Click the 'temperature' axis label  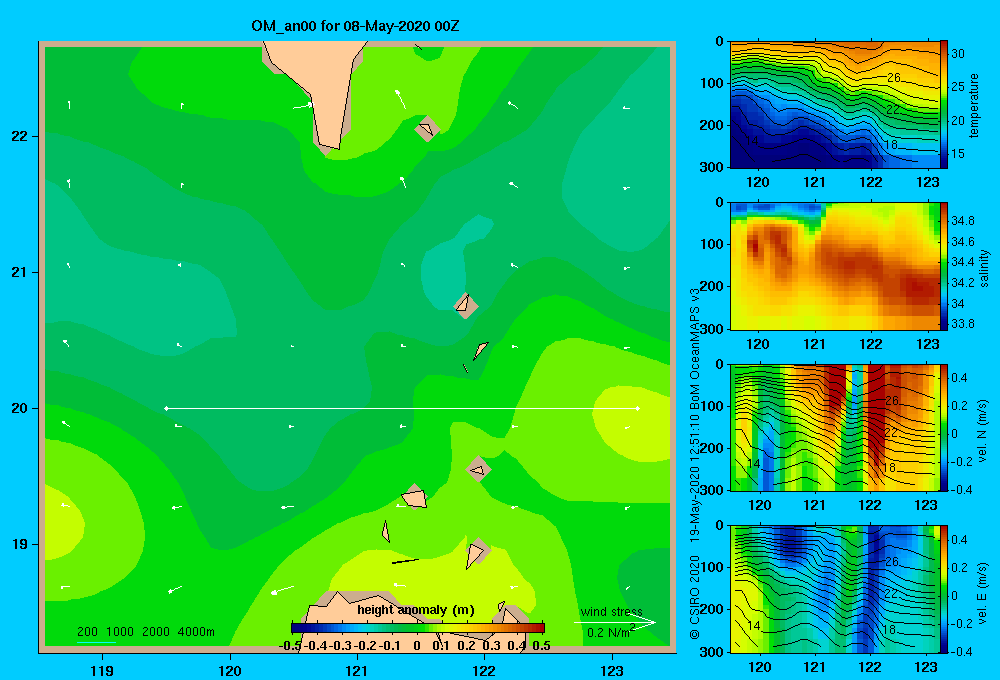(974, 105)
